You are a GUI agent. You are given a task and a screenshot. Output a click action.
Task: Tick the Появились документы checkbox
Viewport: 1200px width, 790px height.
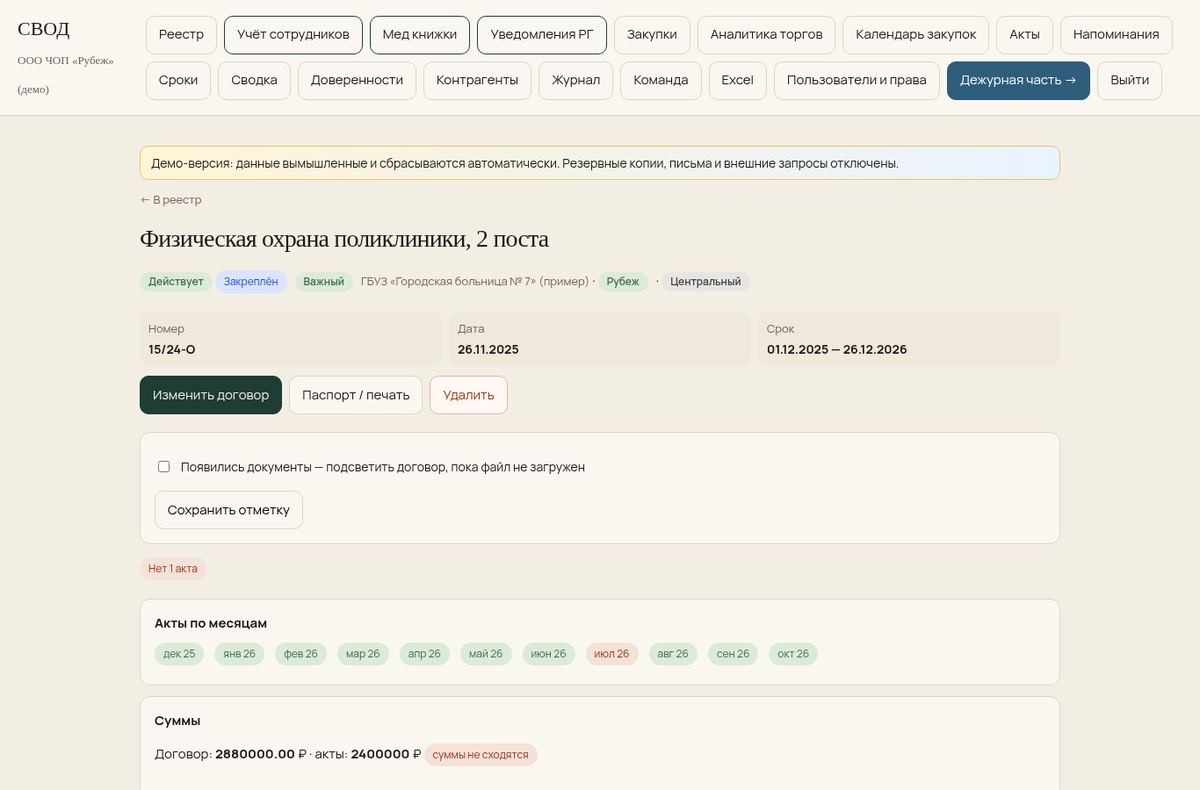(x=164, y=467)
